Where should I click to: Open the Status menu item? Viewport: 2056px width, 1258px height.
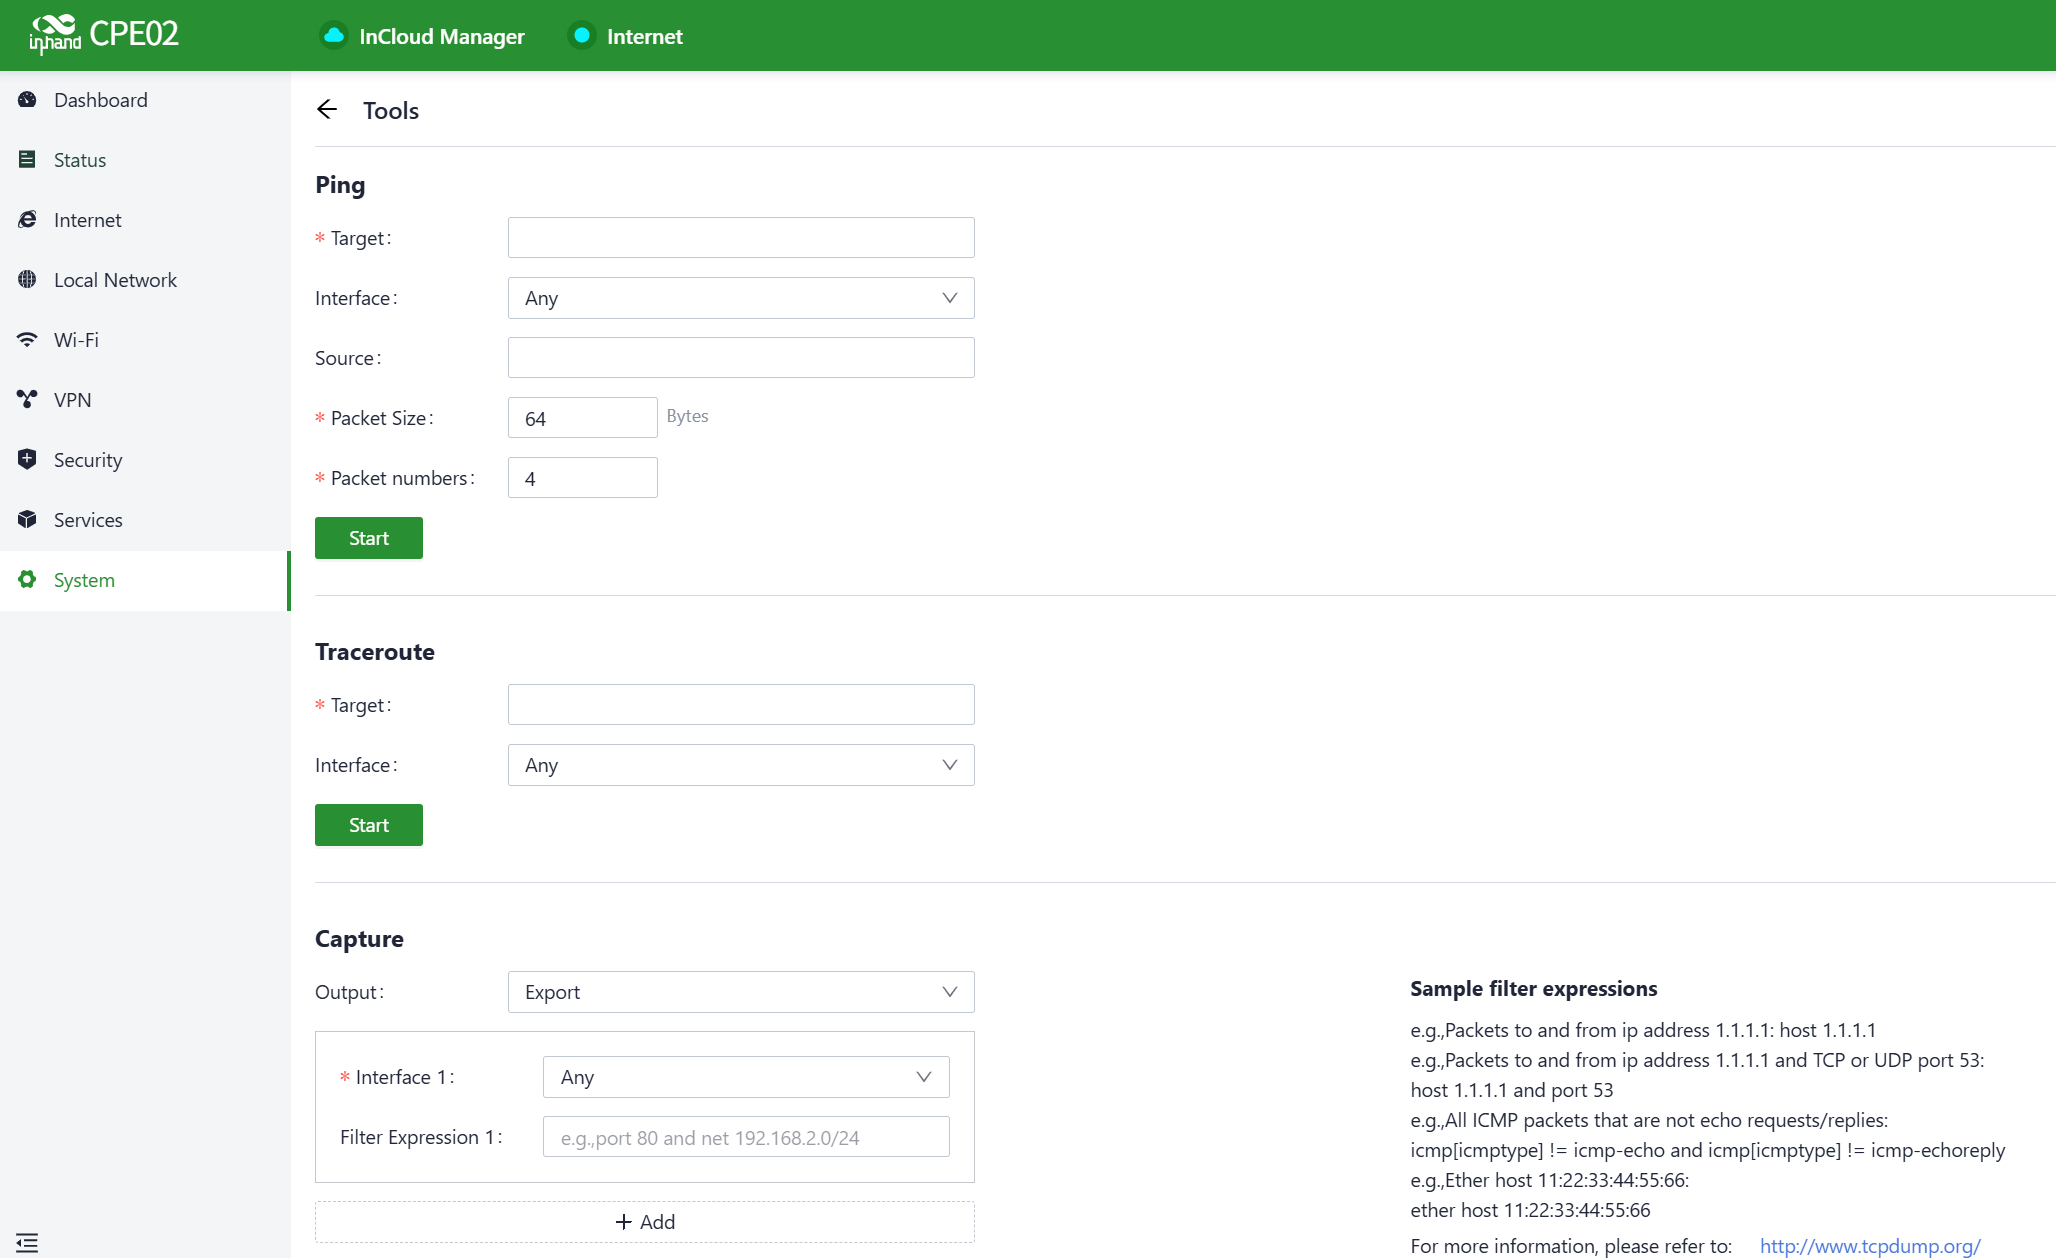coord(80,160)
